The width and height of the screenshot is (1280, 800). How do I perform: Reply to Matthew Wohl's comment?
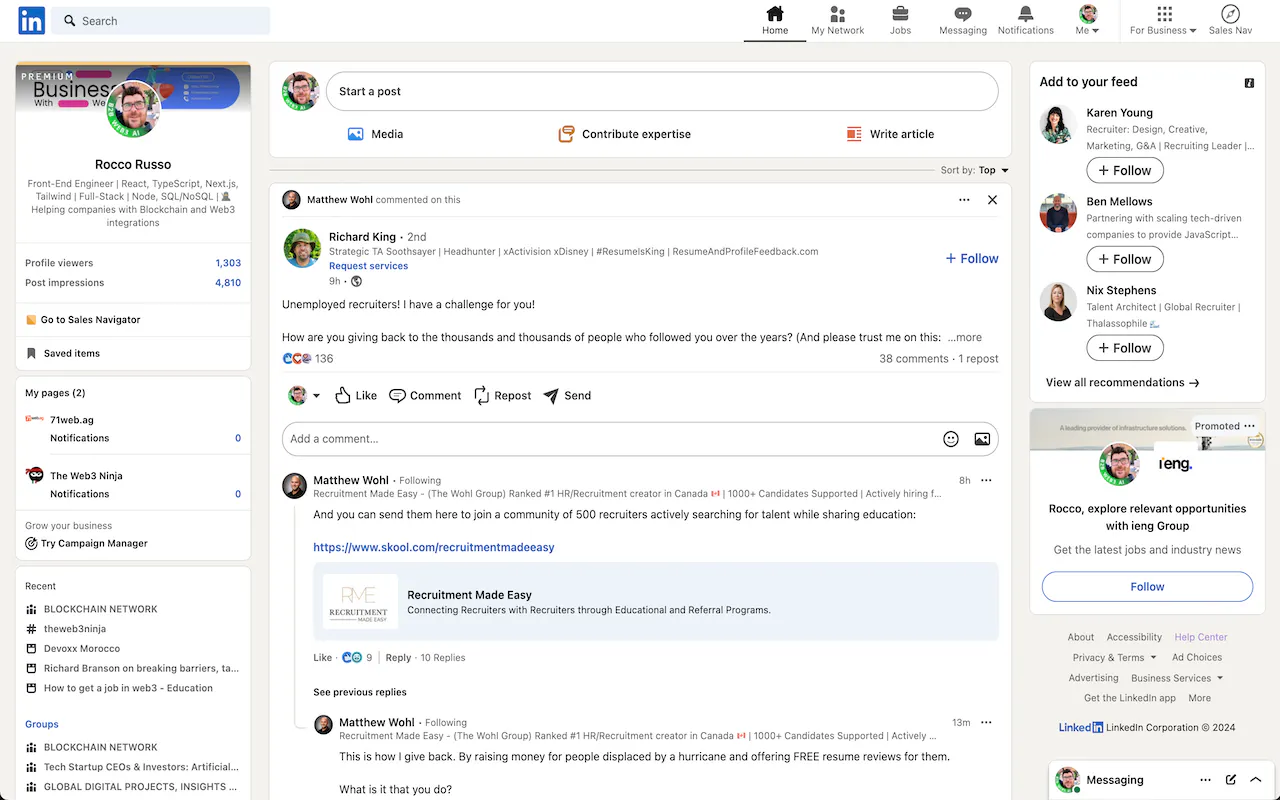point(398,658)
